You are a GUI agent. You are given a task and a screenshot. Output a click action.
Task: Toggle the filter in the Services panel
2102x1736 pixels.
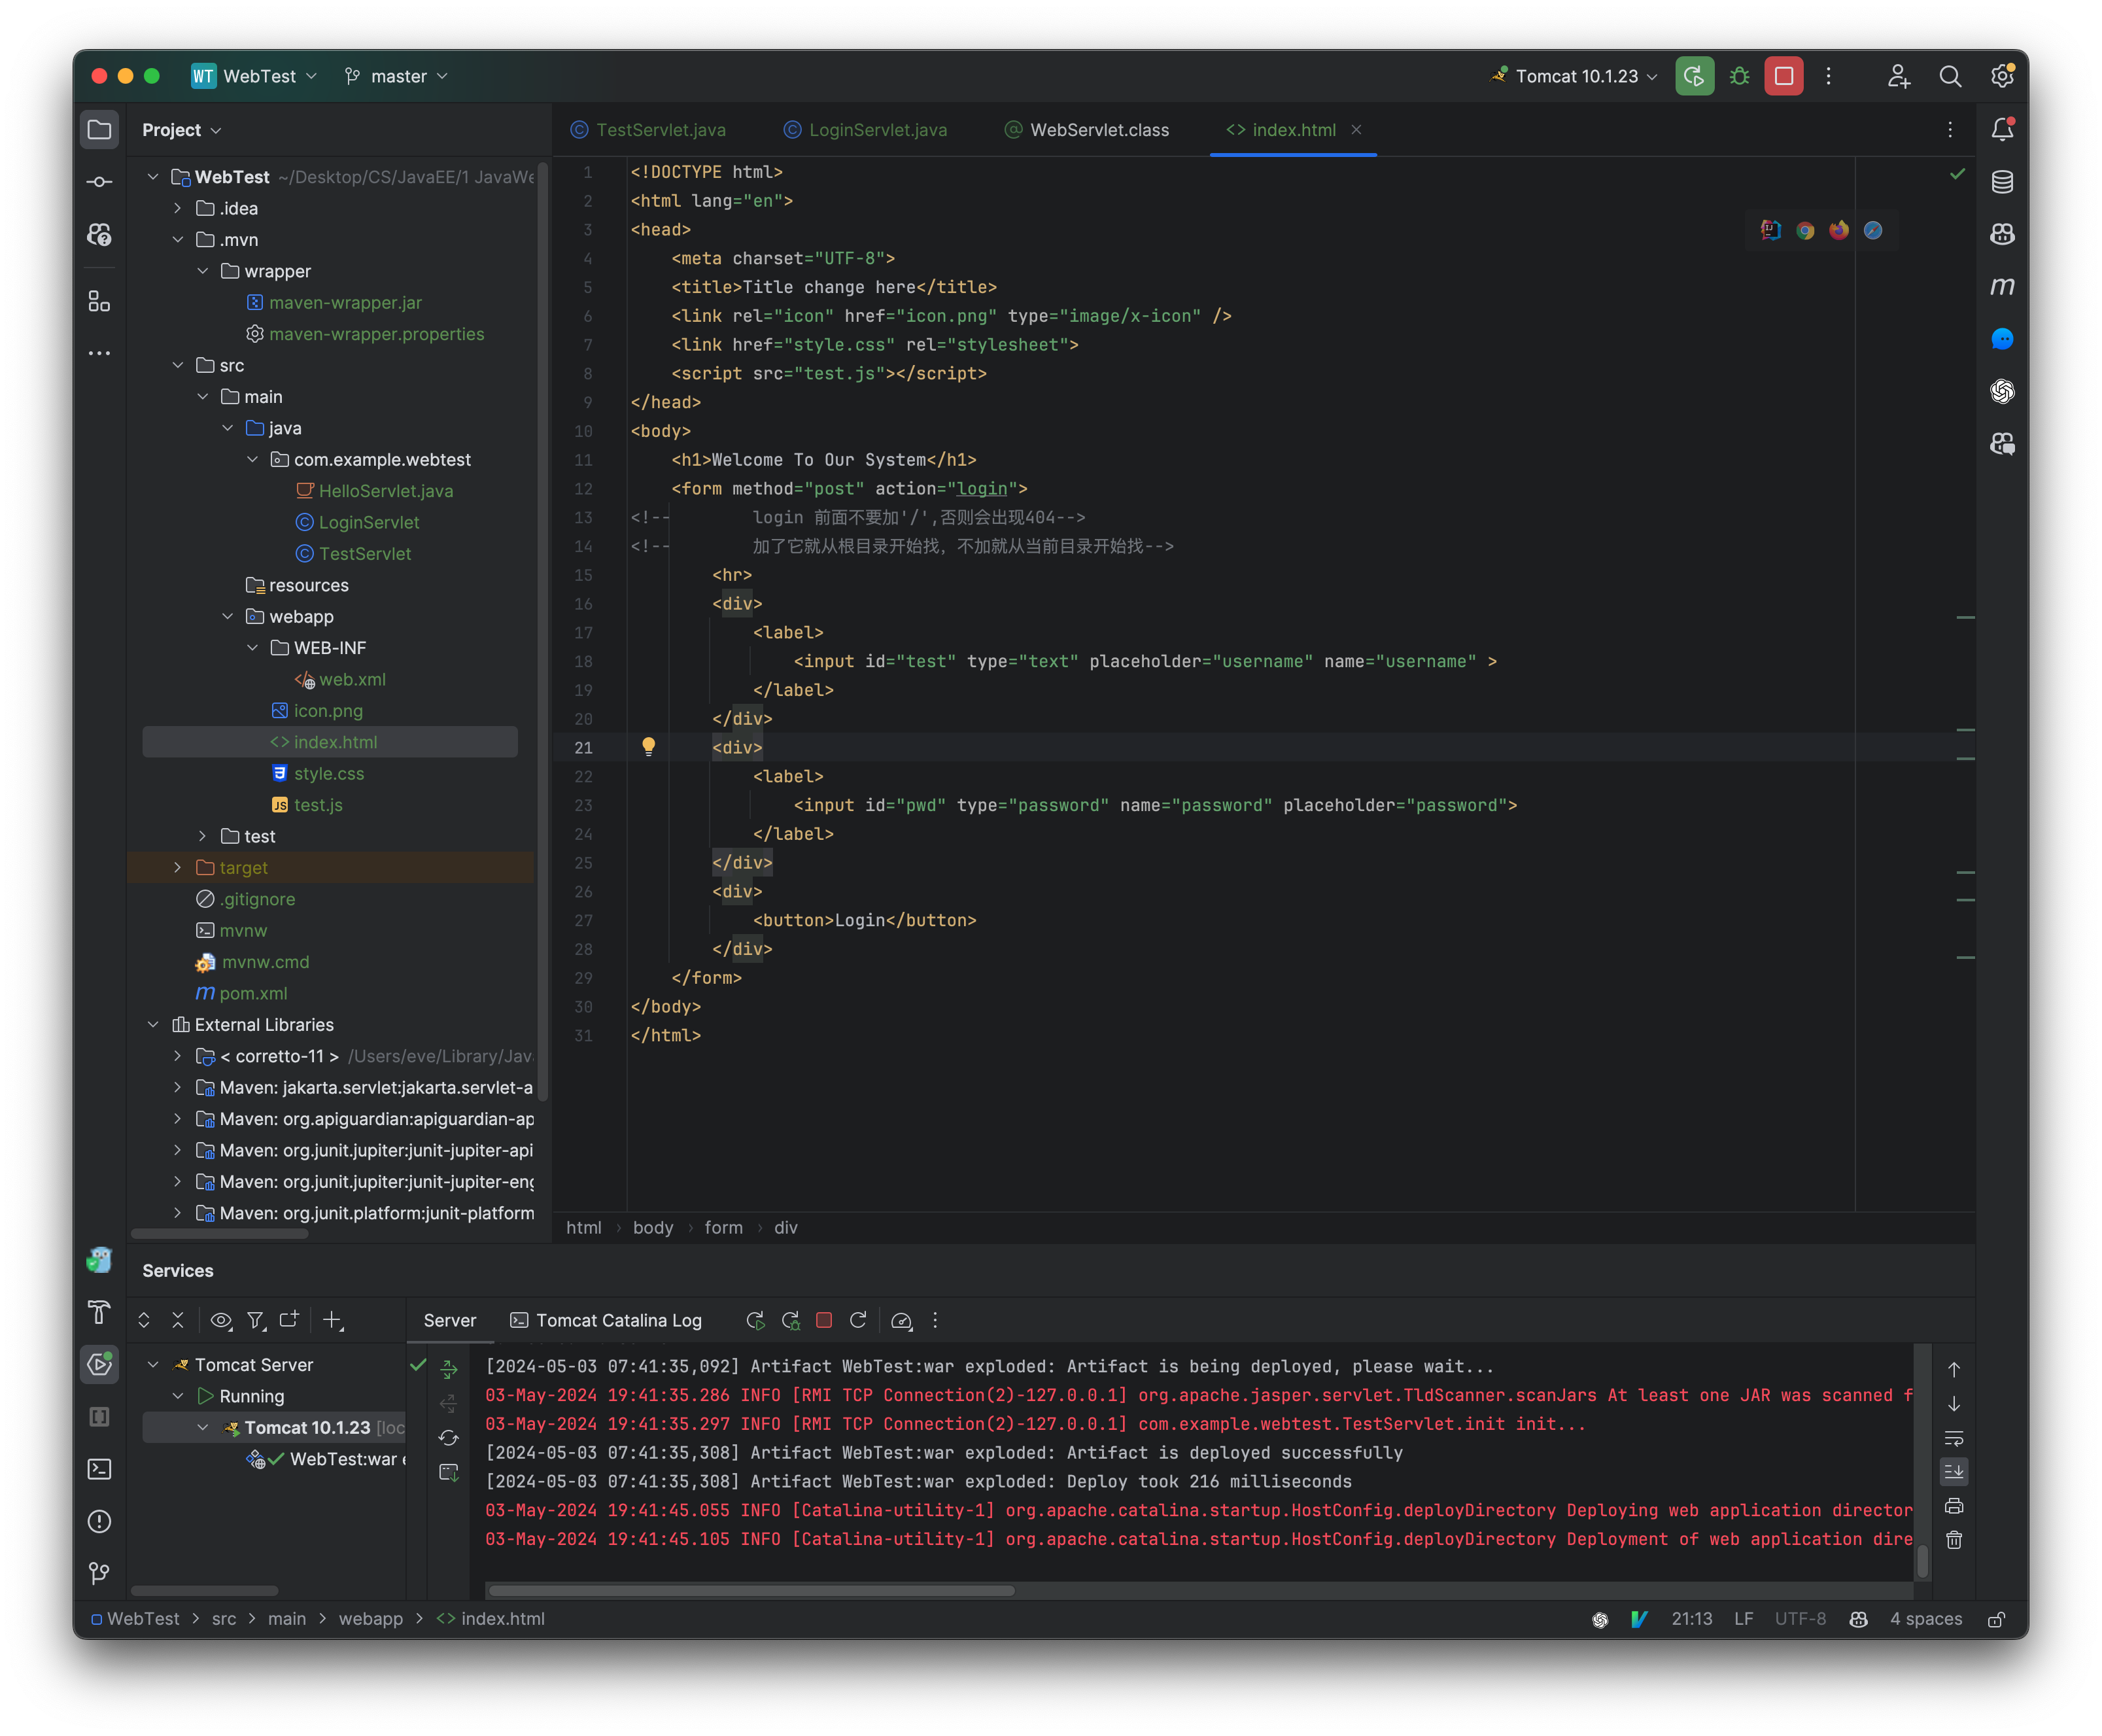256,1320
